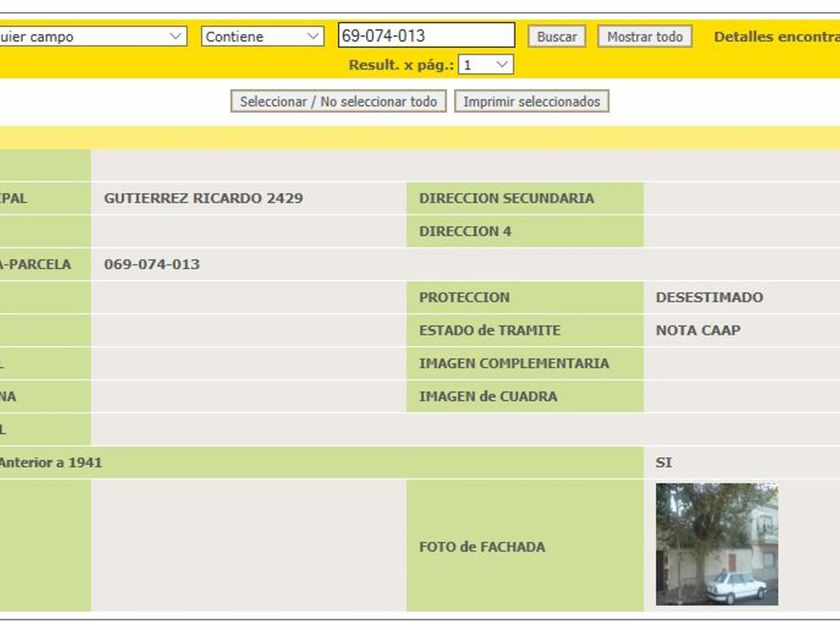Click the GUTIERREZ RICARDO 2429 address value
The image size is (840, 630).
point(204,198)
